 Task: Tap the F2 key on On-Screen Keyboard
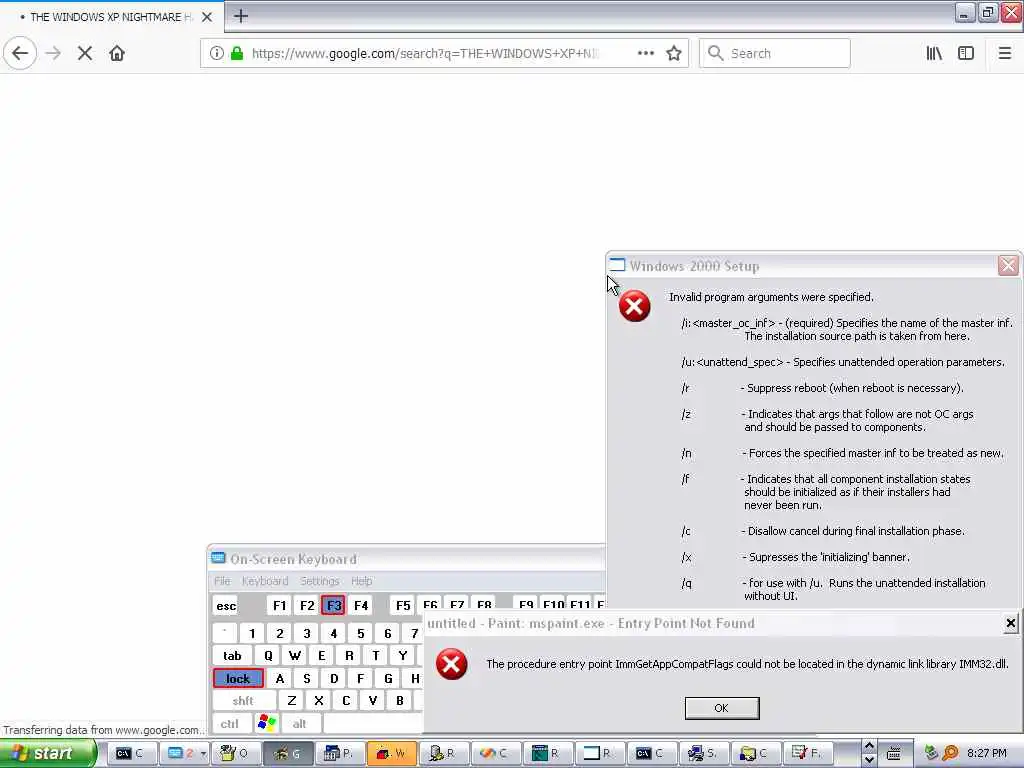coord(307,605)
